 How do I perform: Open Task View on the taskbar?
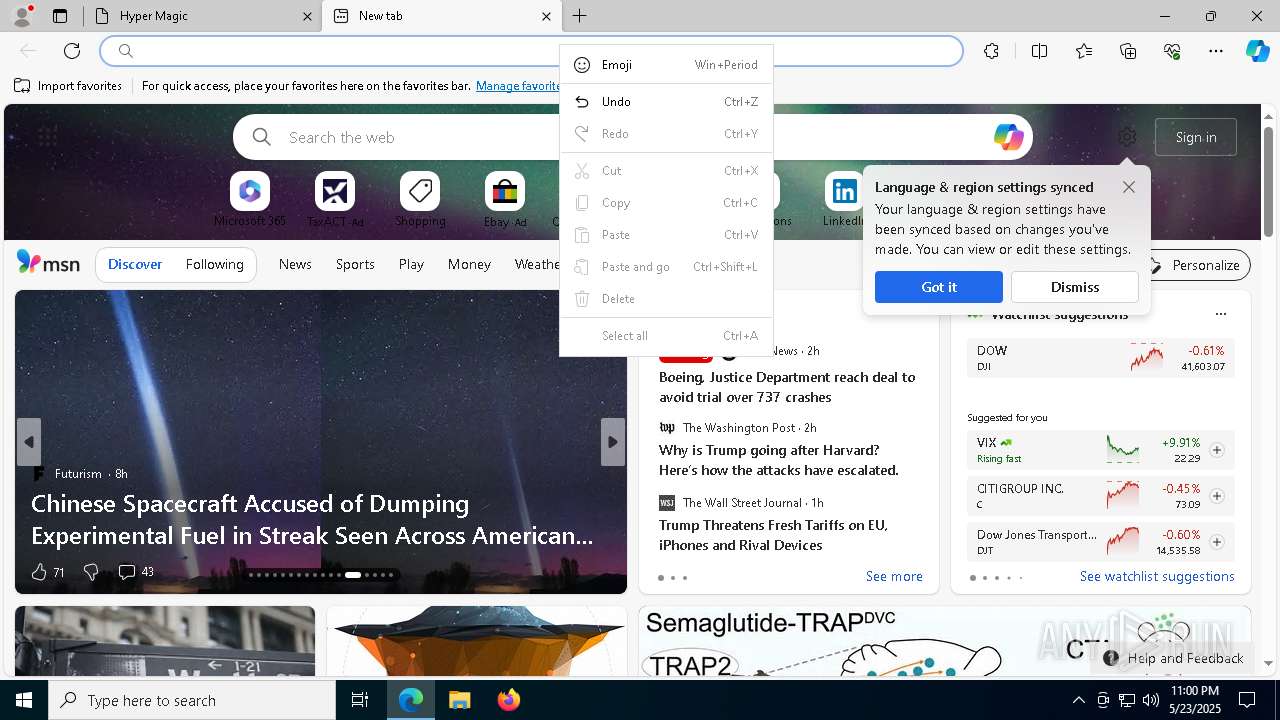point(360,700)
